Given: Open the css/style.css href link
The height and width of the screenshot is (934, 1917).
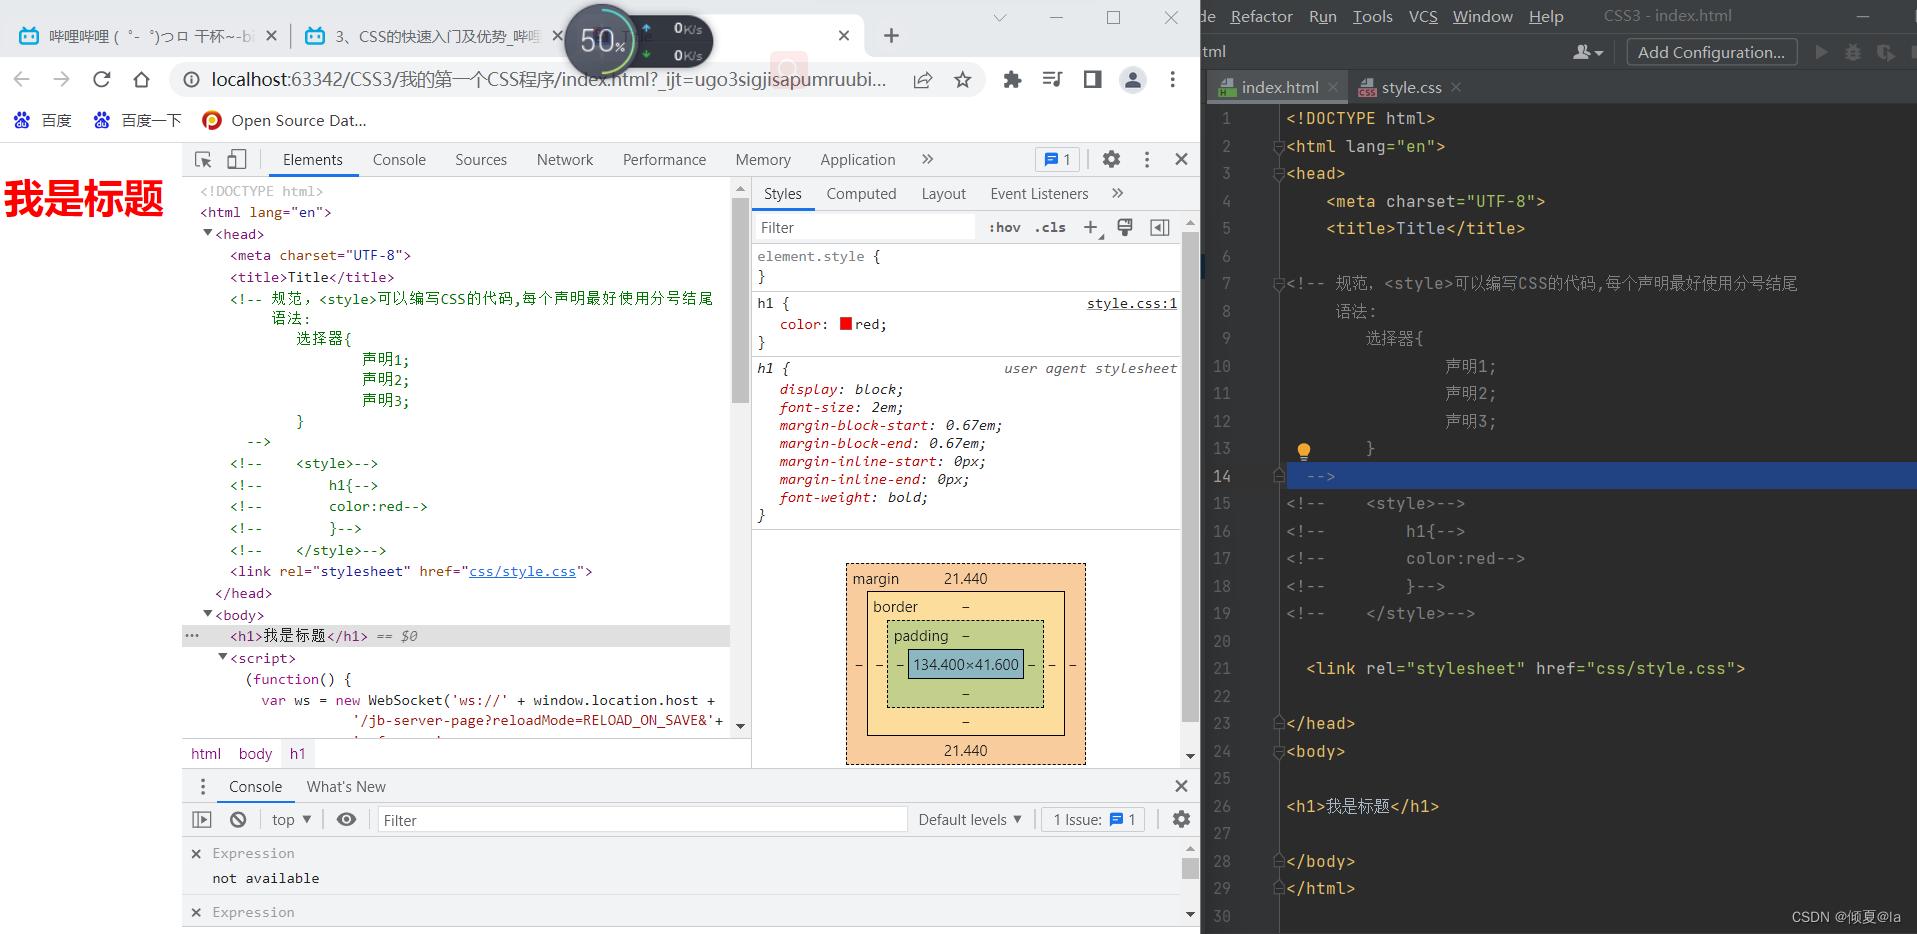Looking at the screenshot, I should point(523,572).
